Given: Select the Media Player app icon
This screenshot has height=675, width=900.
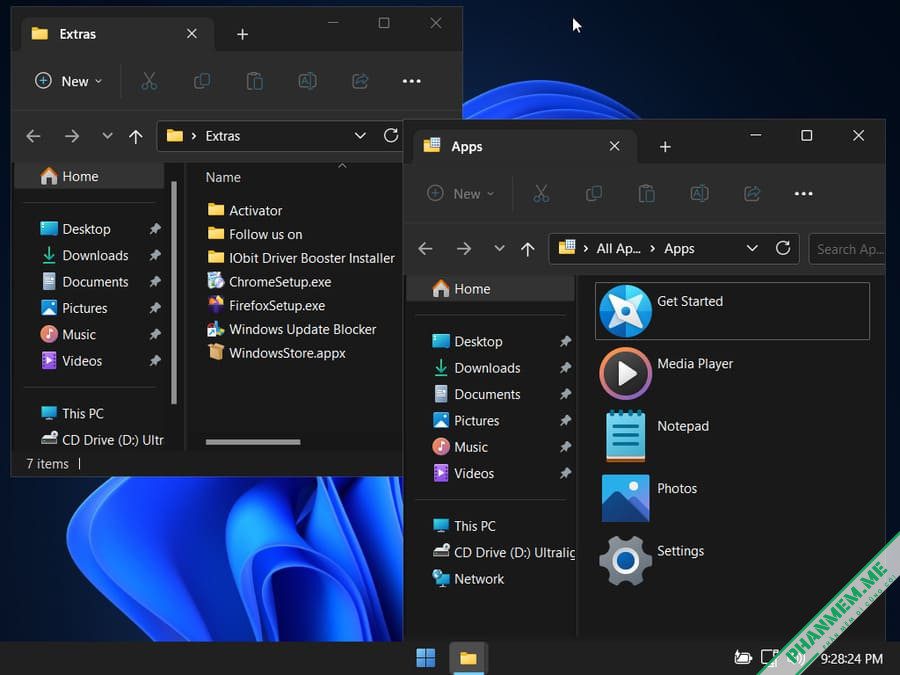Looking at the screenshot, I should tap(625, 374).
